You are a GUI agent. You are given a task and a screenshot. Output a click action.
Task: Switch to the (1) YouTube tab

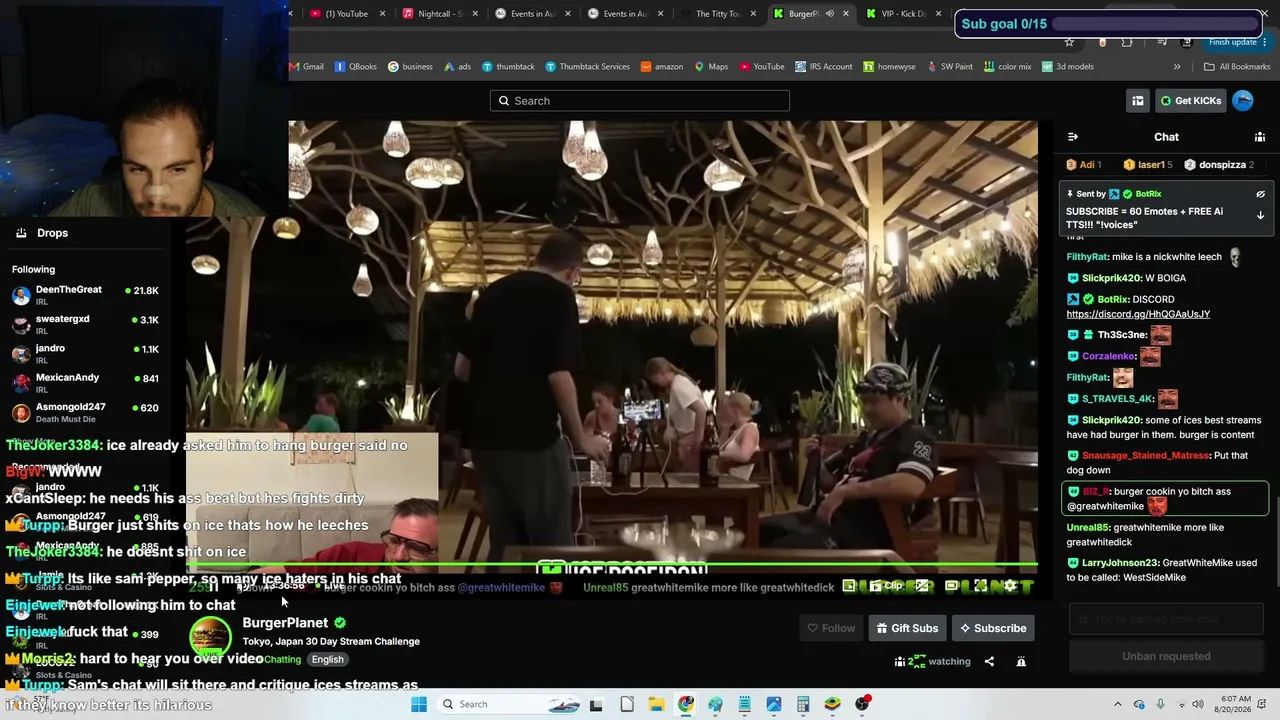[x=340, y=14]
